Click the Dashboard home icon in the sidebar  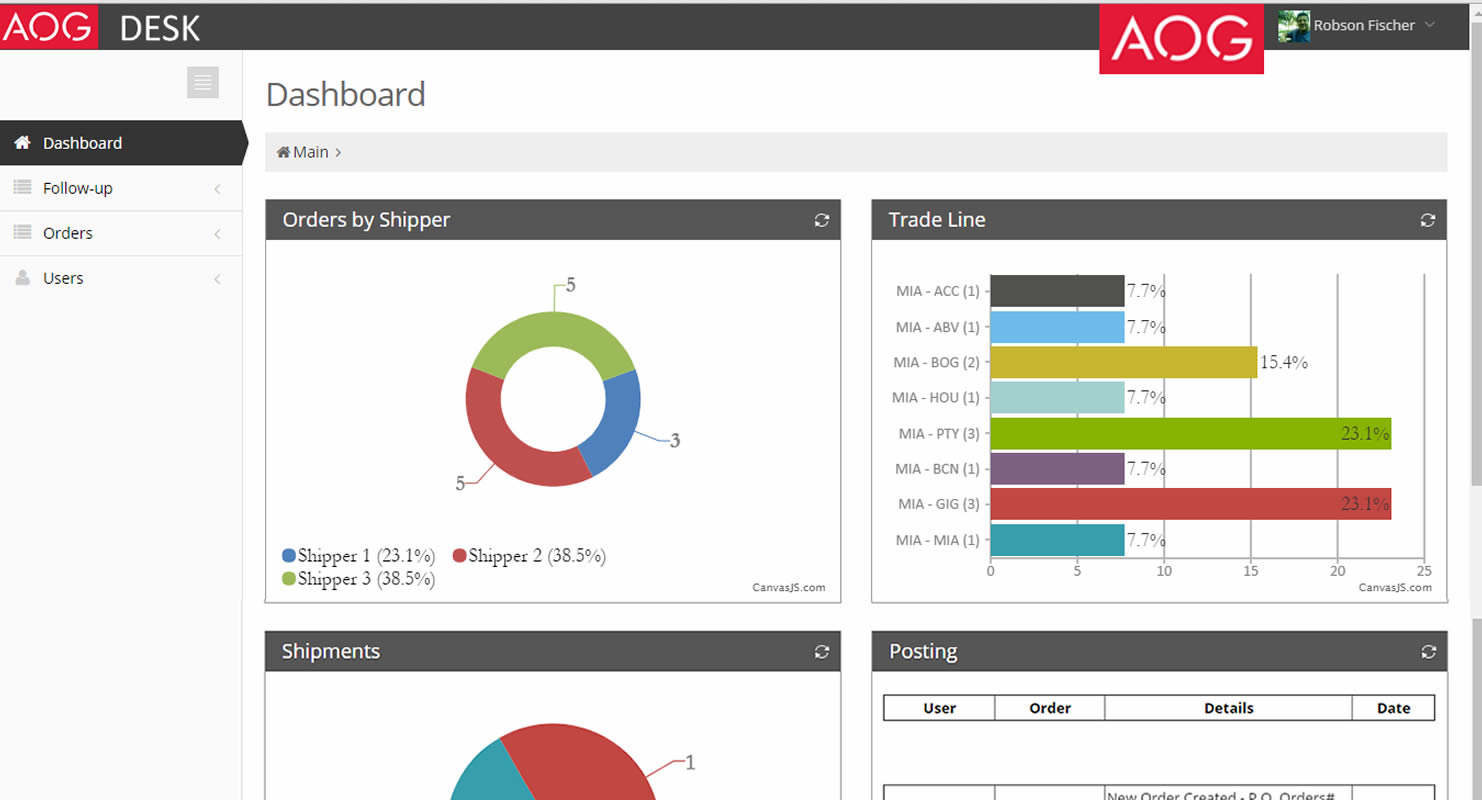[x=22, y=143]
